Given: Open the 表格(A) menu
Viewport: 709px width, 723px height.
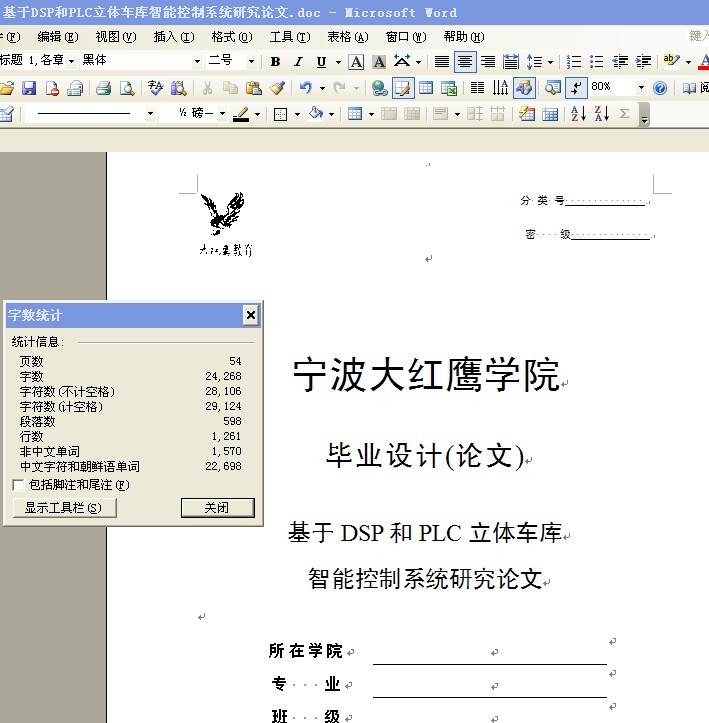Looking at the screenshot, I should (348, 36).
